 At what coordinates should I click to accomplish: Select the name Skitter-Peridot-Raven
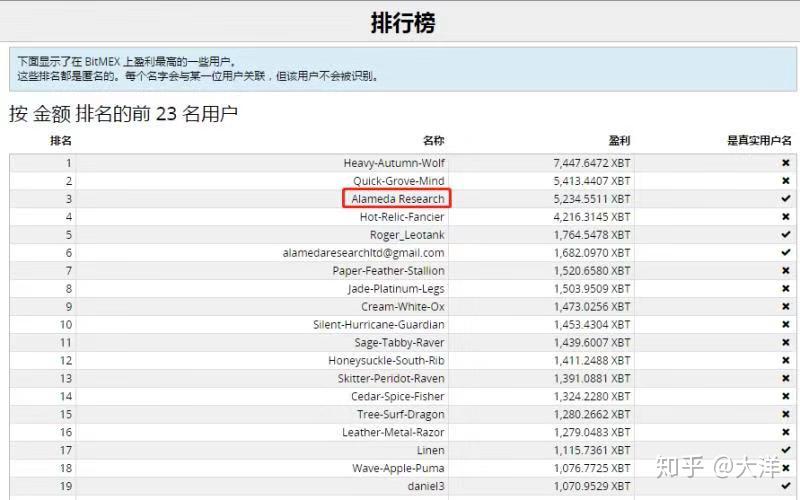pyautogui.click(x=391, y=378)
